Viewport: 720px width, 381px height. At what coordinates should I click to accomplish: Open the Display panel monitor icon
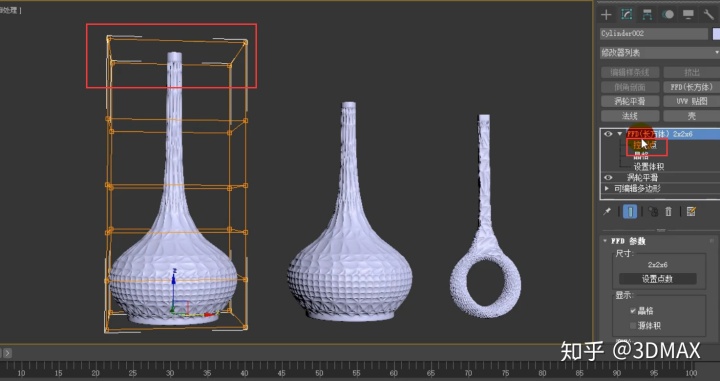click(688, 15)
